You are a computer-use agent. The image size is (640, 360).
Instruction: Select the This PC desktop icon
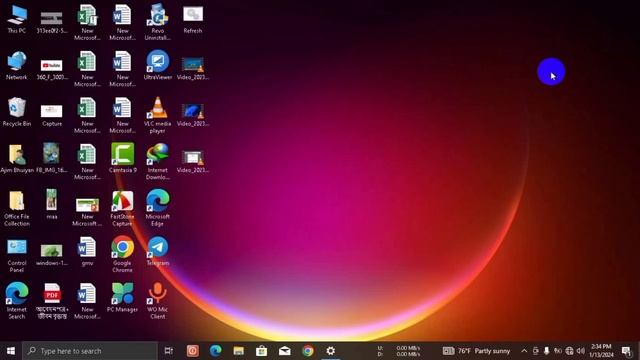coord(17,19)
